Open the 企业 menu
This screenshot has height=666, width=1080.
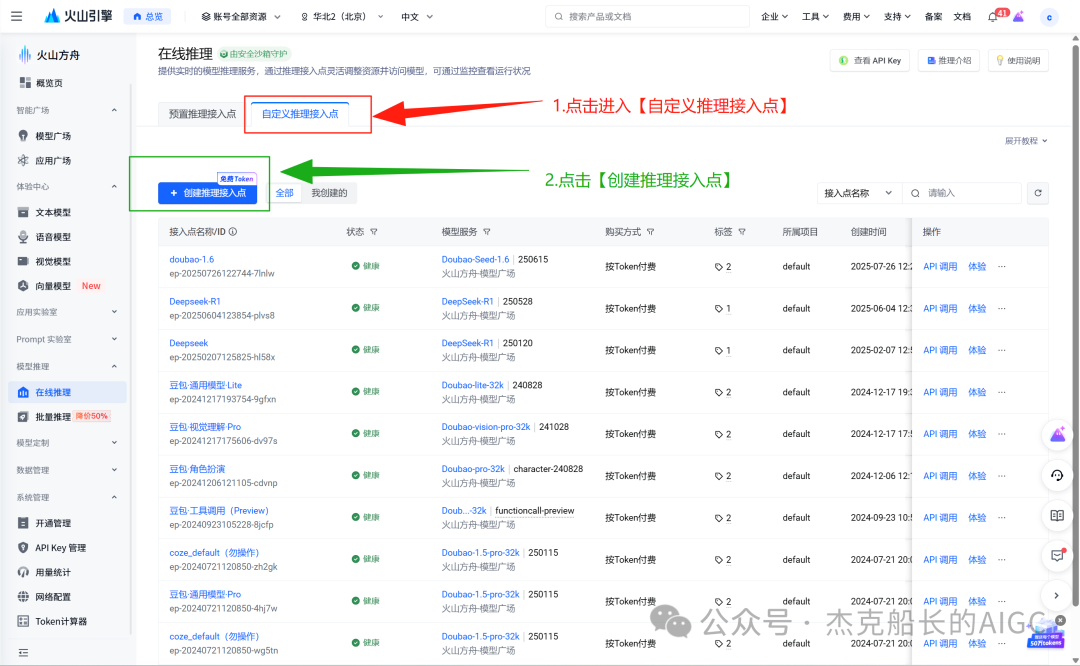774,17
